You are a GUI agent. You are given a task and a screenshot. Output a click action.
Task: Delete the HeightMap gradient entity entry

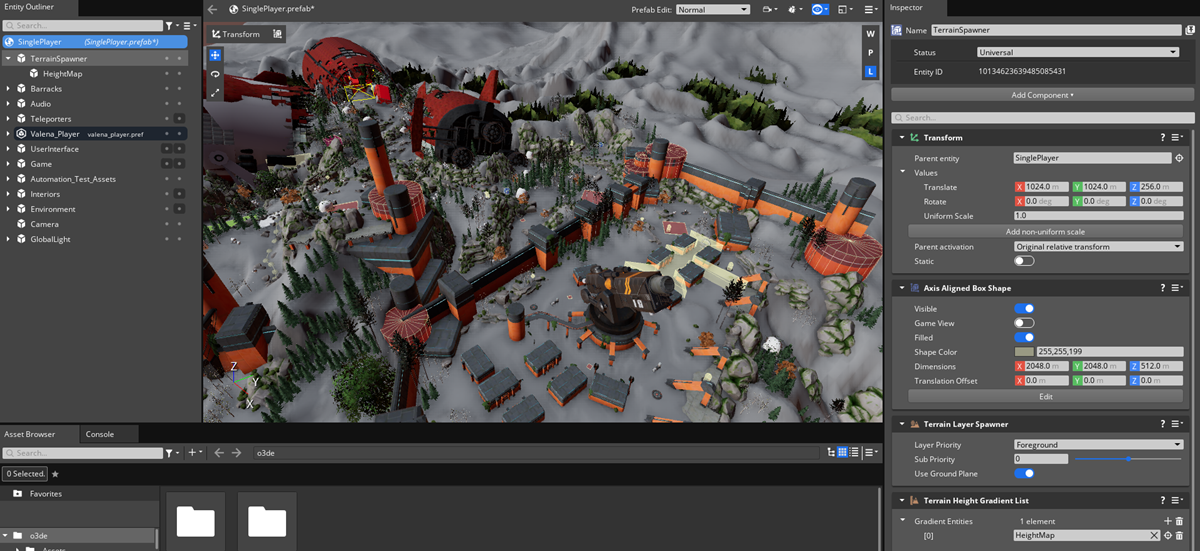tap(1179, 535)
